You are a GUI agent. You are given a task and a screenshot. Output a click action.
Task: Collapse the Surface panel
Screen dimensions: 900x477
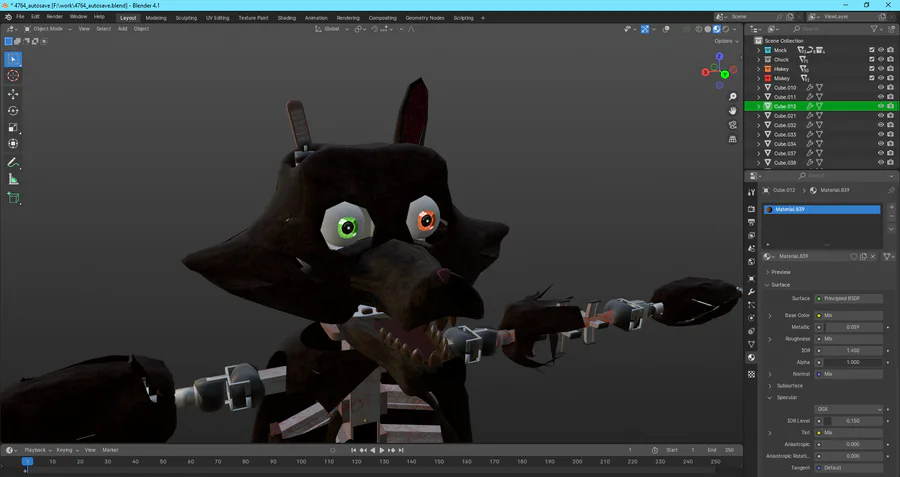click(x=780, y=285)
